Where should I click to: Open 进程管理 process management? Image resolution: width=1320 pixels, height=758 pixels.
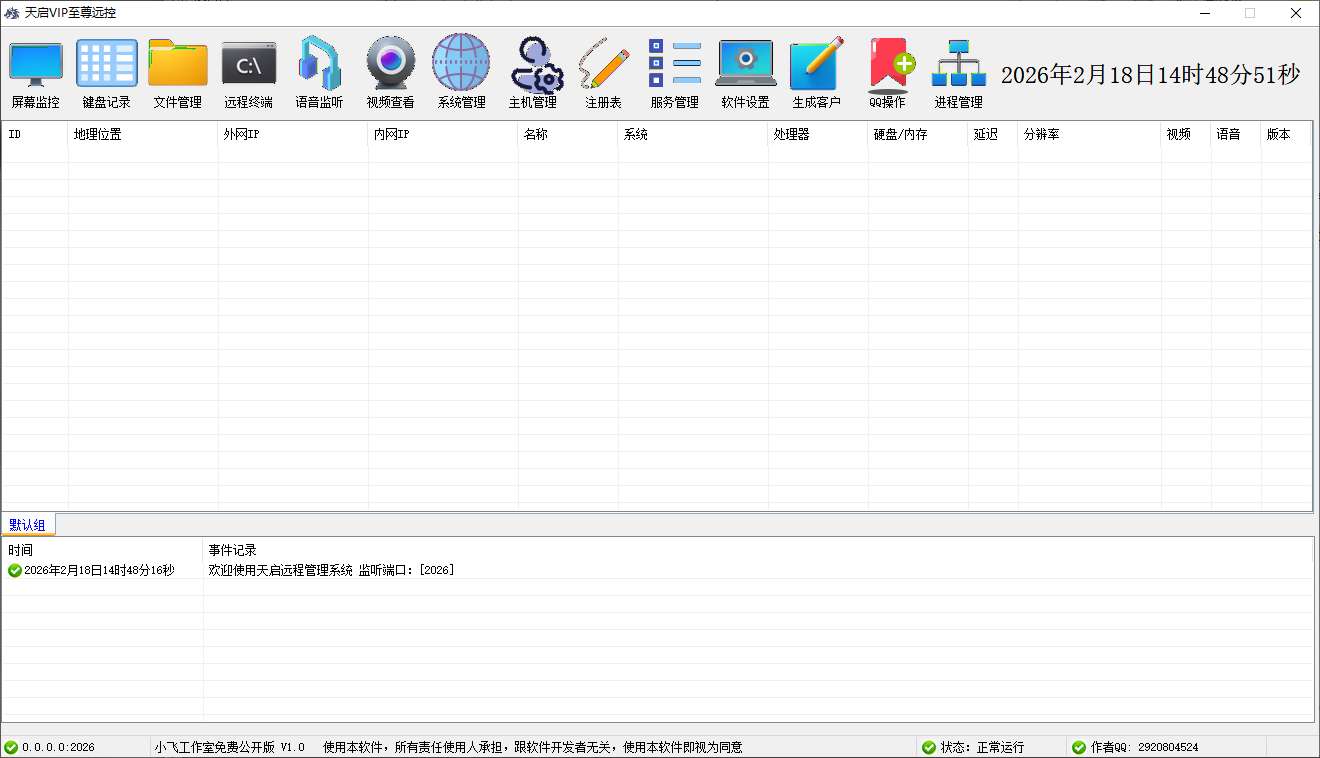(x=957, y=72)
